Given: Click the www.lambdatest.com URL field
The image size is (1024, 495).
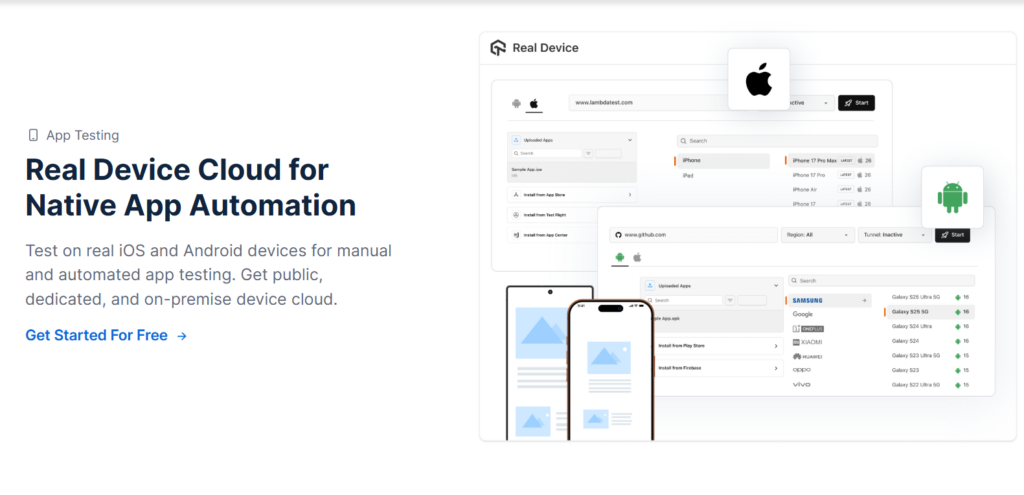Looking at the screenshot, I should point(650,102).
